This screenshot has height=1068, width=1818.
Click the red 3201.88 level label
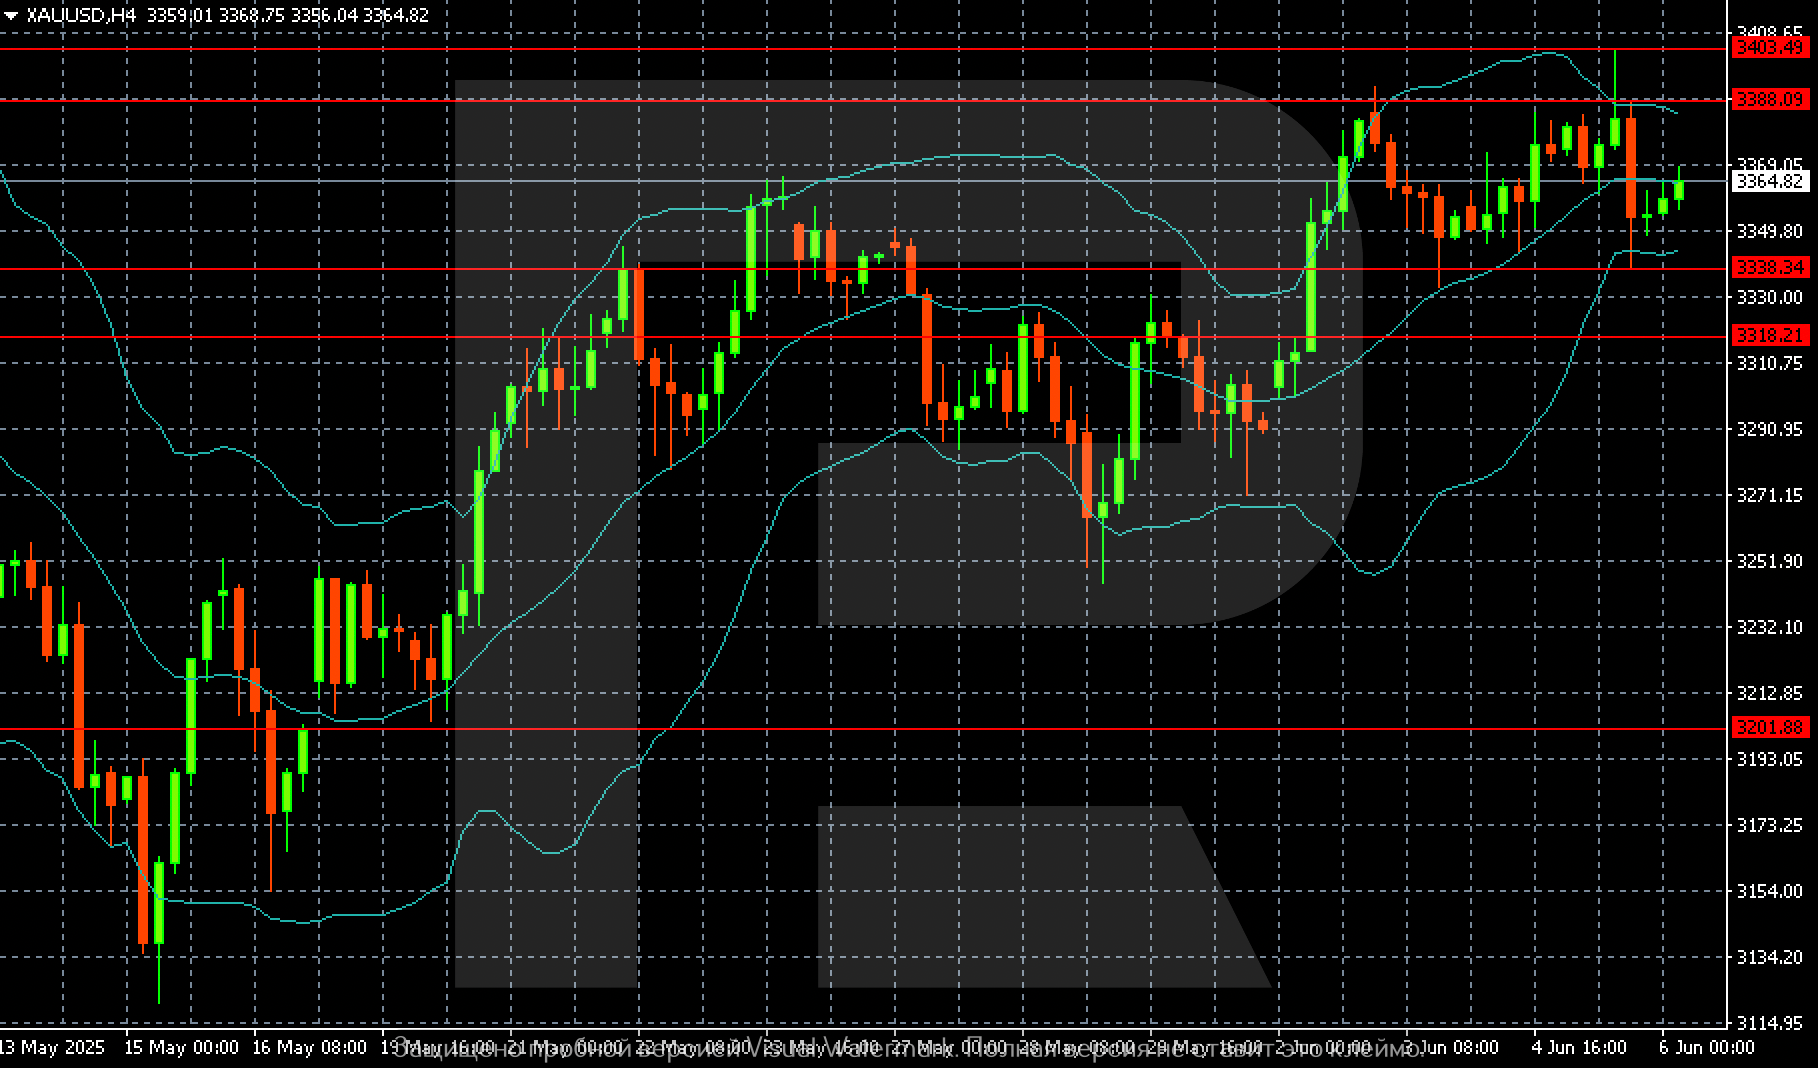1769,727
